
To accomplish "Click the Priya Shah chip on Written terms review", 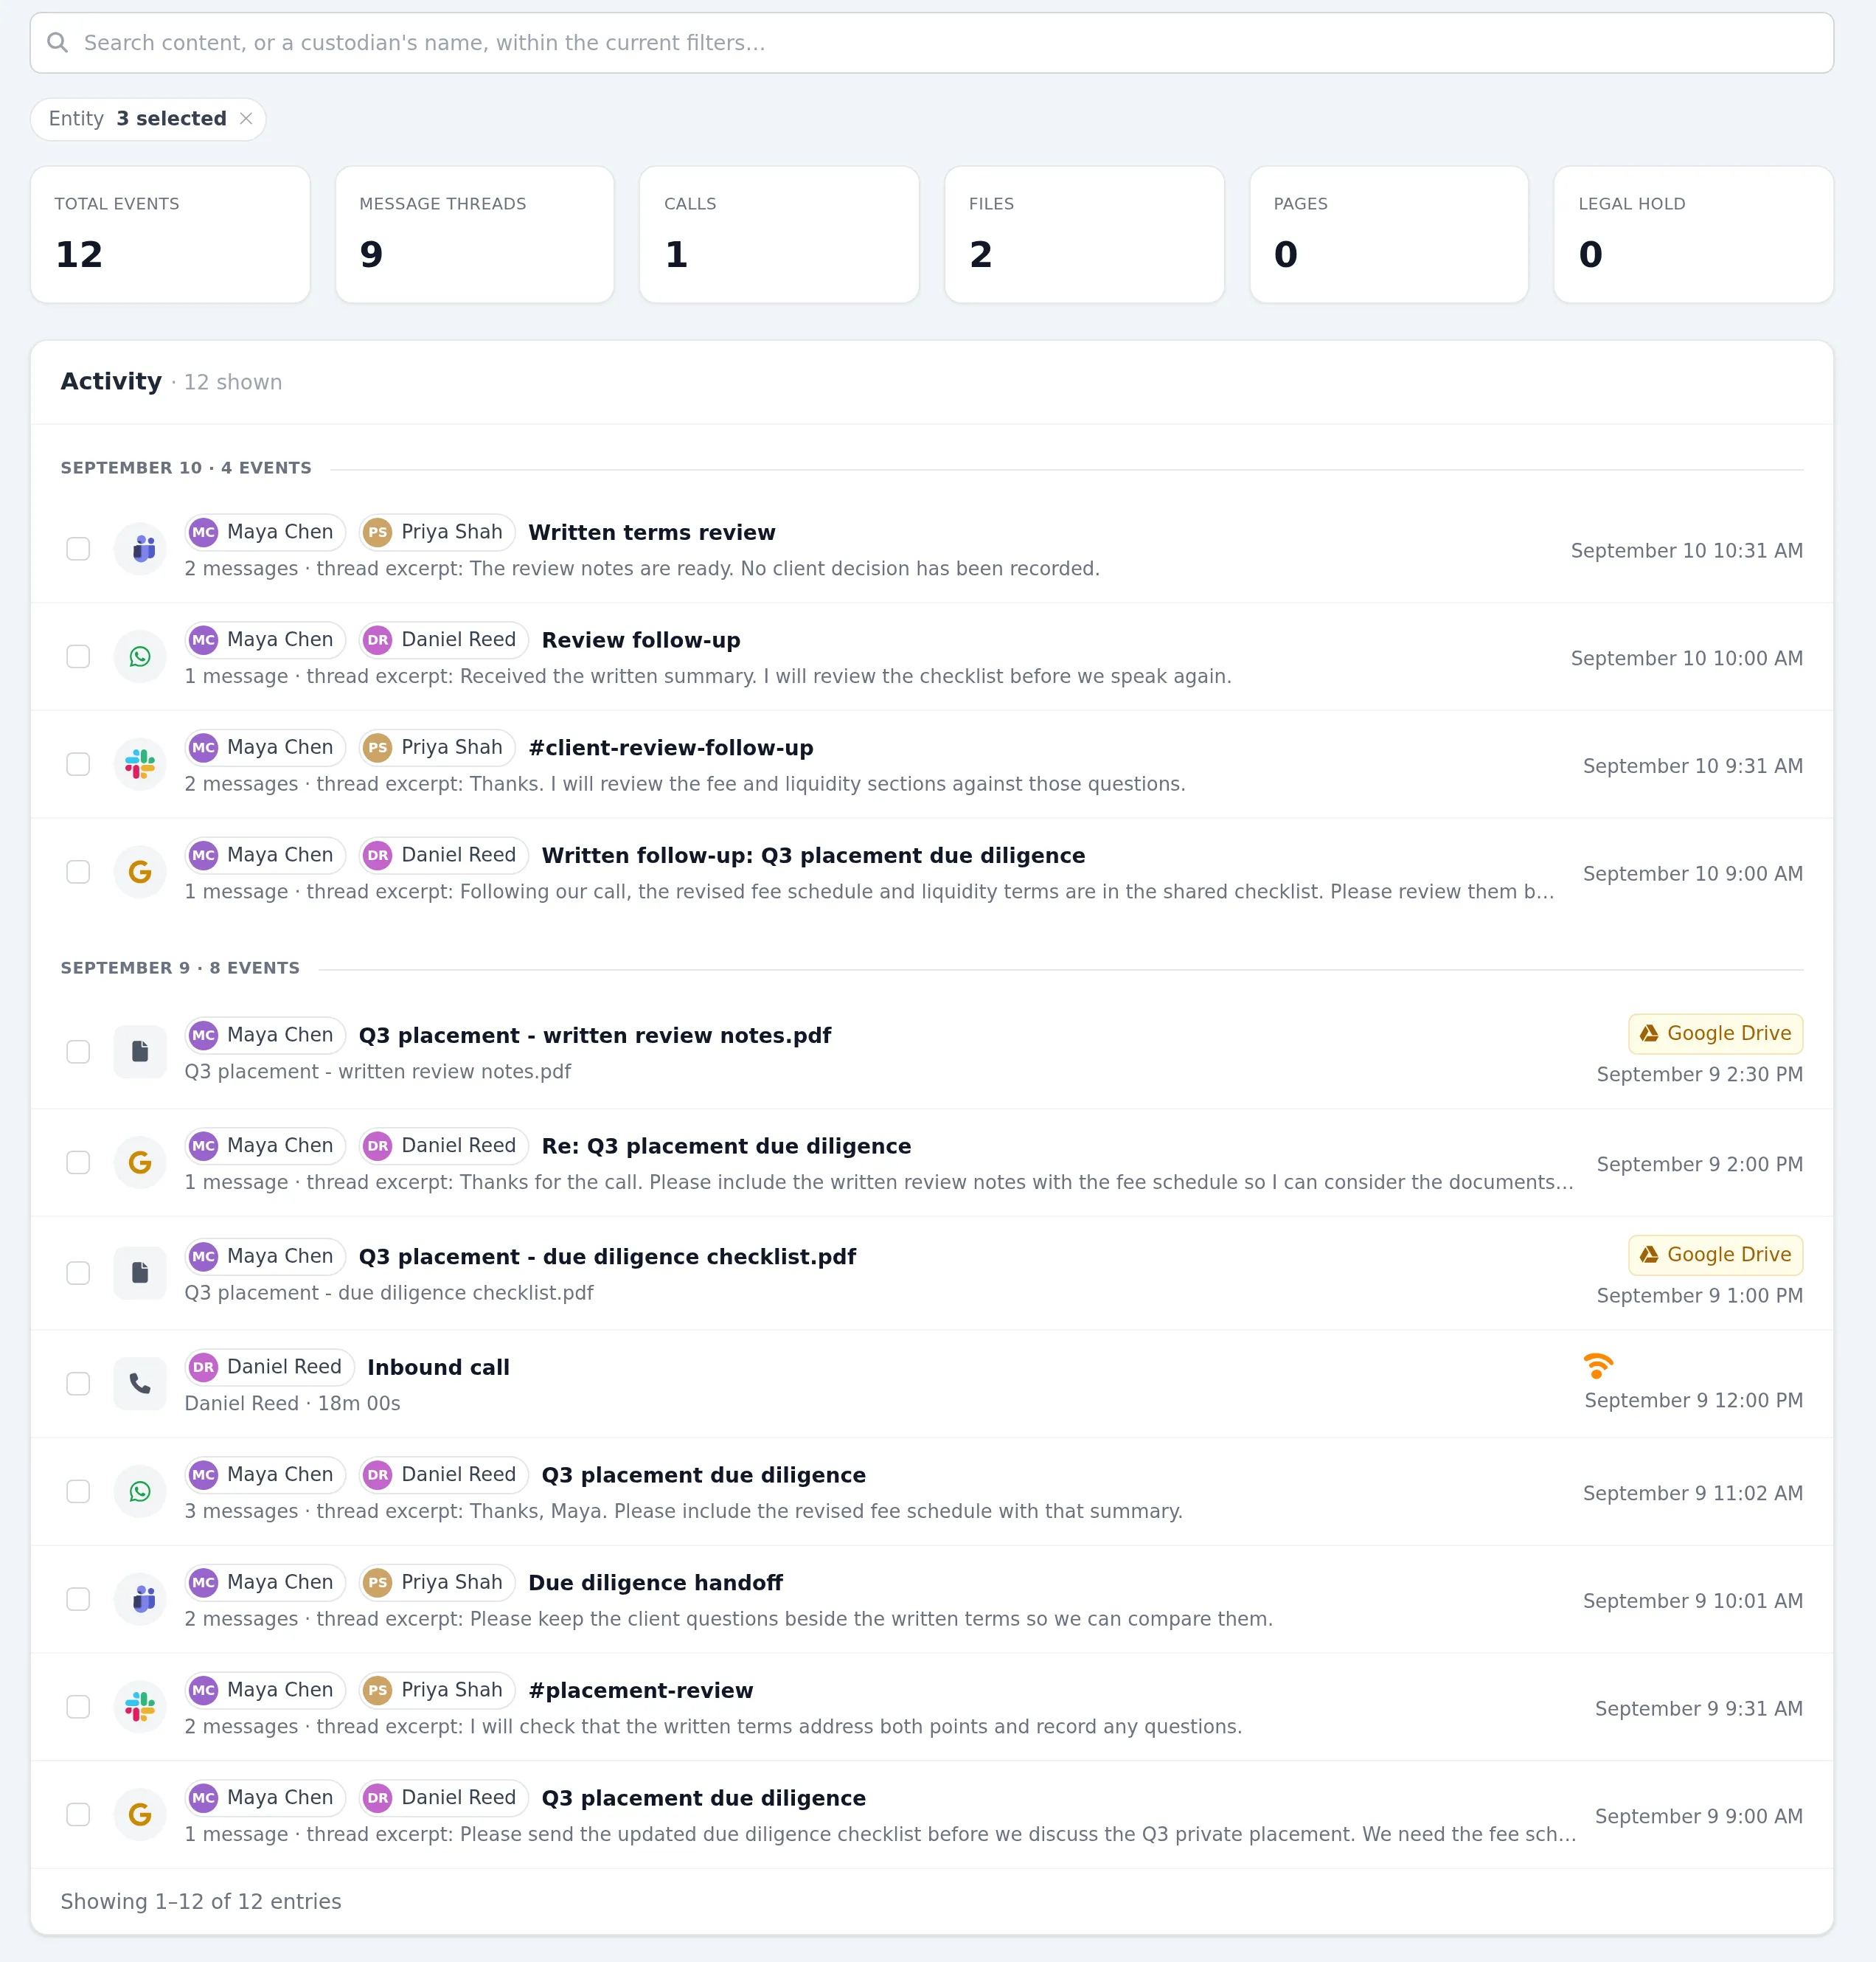I will click(437, 532).
